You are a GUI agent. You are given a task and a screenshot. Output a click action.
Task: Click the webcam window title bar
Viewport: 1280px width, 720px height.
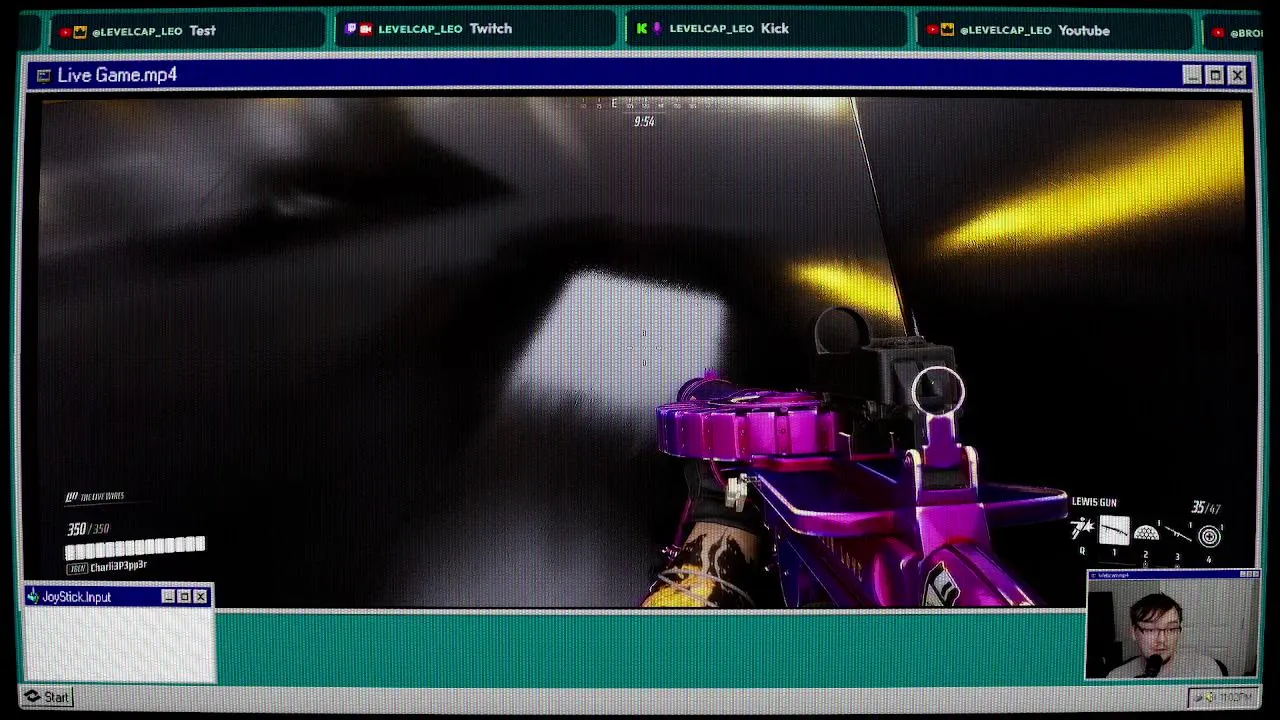pos(1172,574)
